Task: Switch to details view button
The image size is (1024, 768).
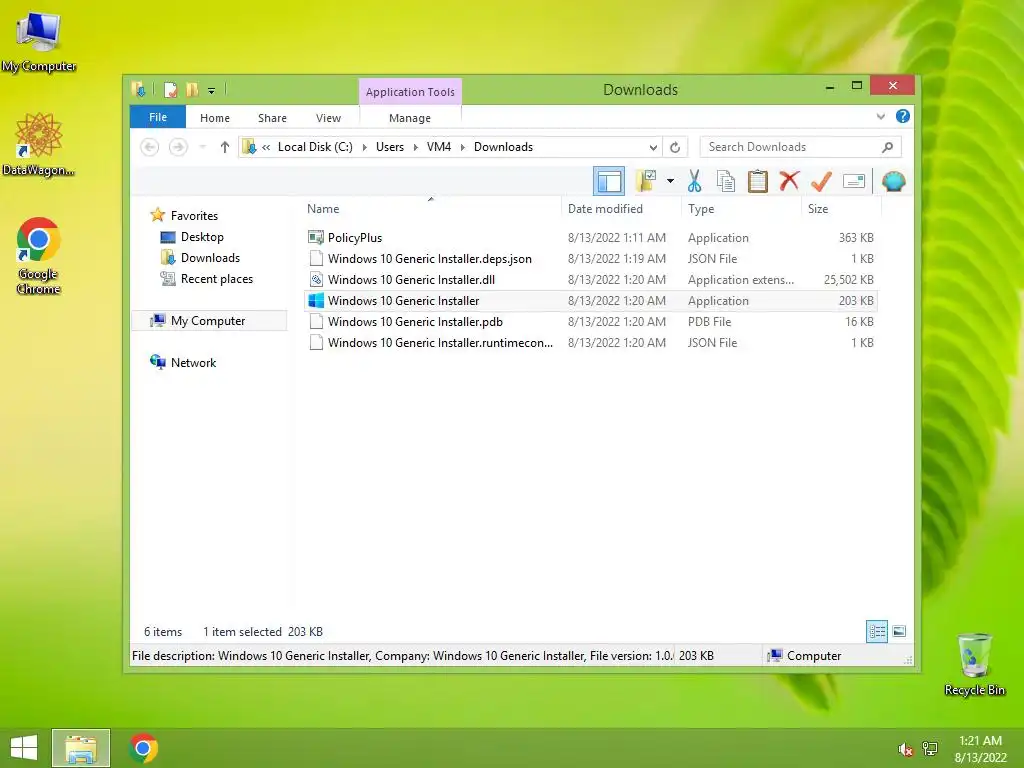Action: pos(876,631)
